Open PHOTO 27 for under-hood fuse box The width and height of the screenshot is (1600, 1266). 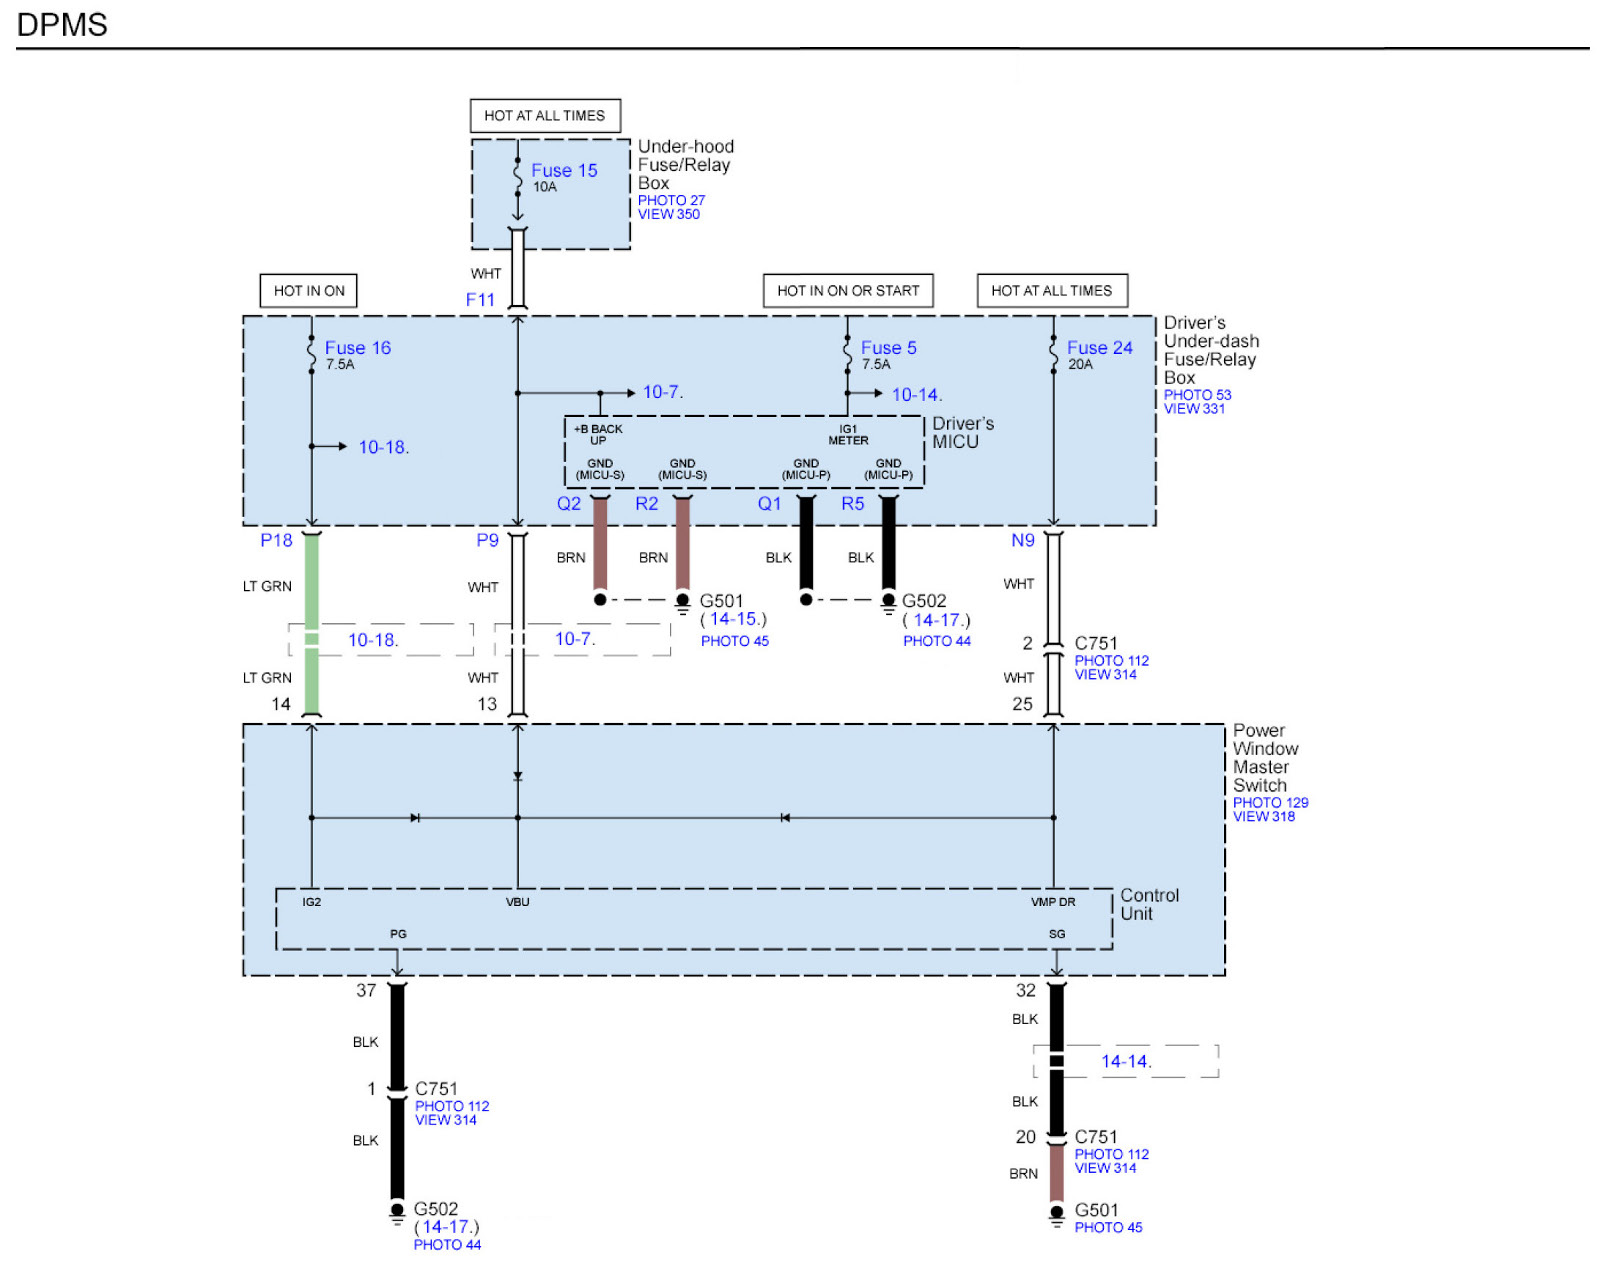(x=671, y=200)
